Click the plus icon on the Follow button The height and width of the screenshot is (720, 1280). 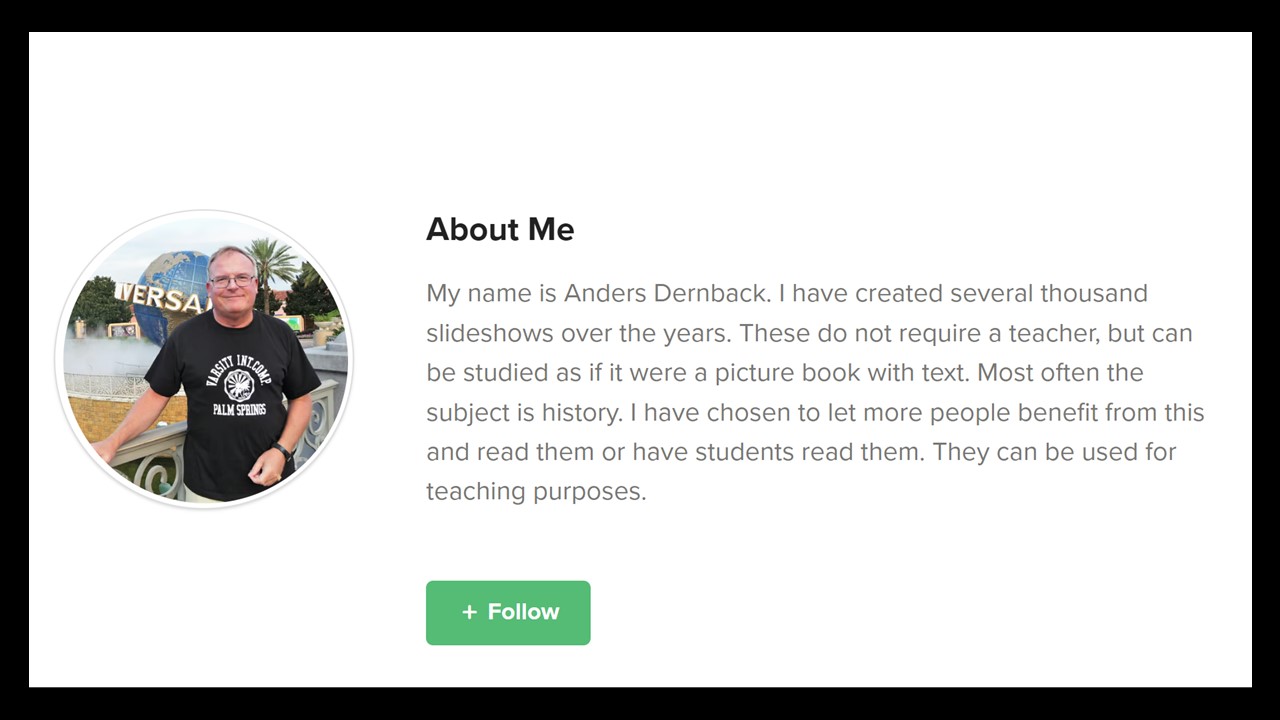tap(469, 612)
